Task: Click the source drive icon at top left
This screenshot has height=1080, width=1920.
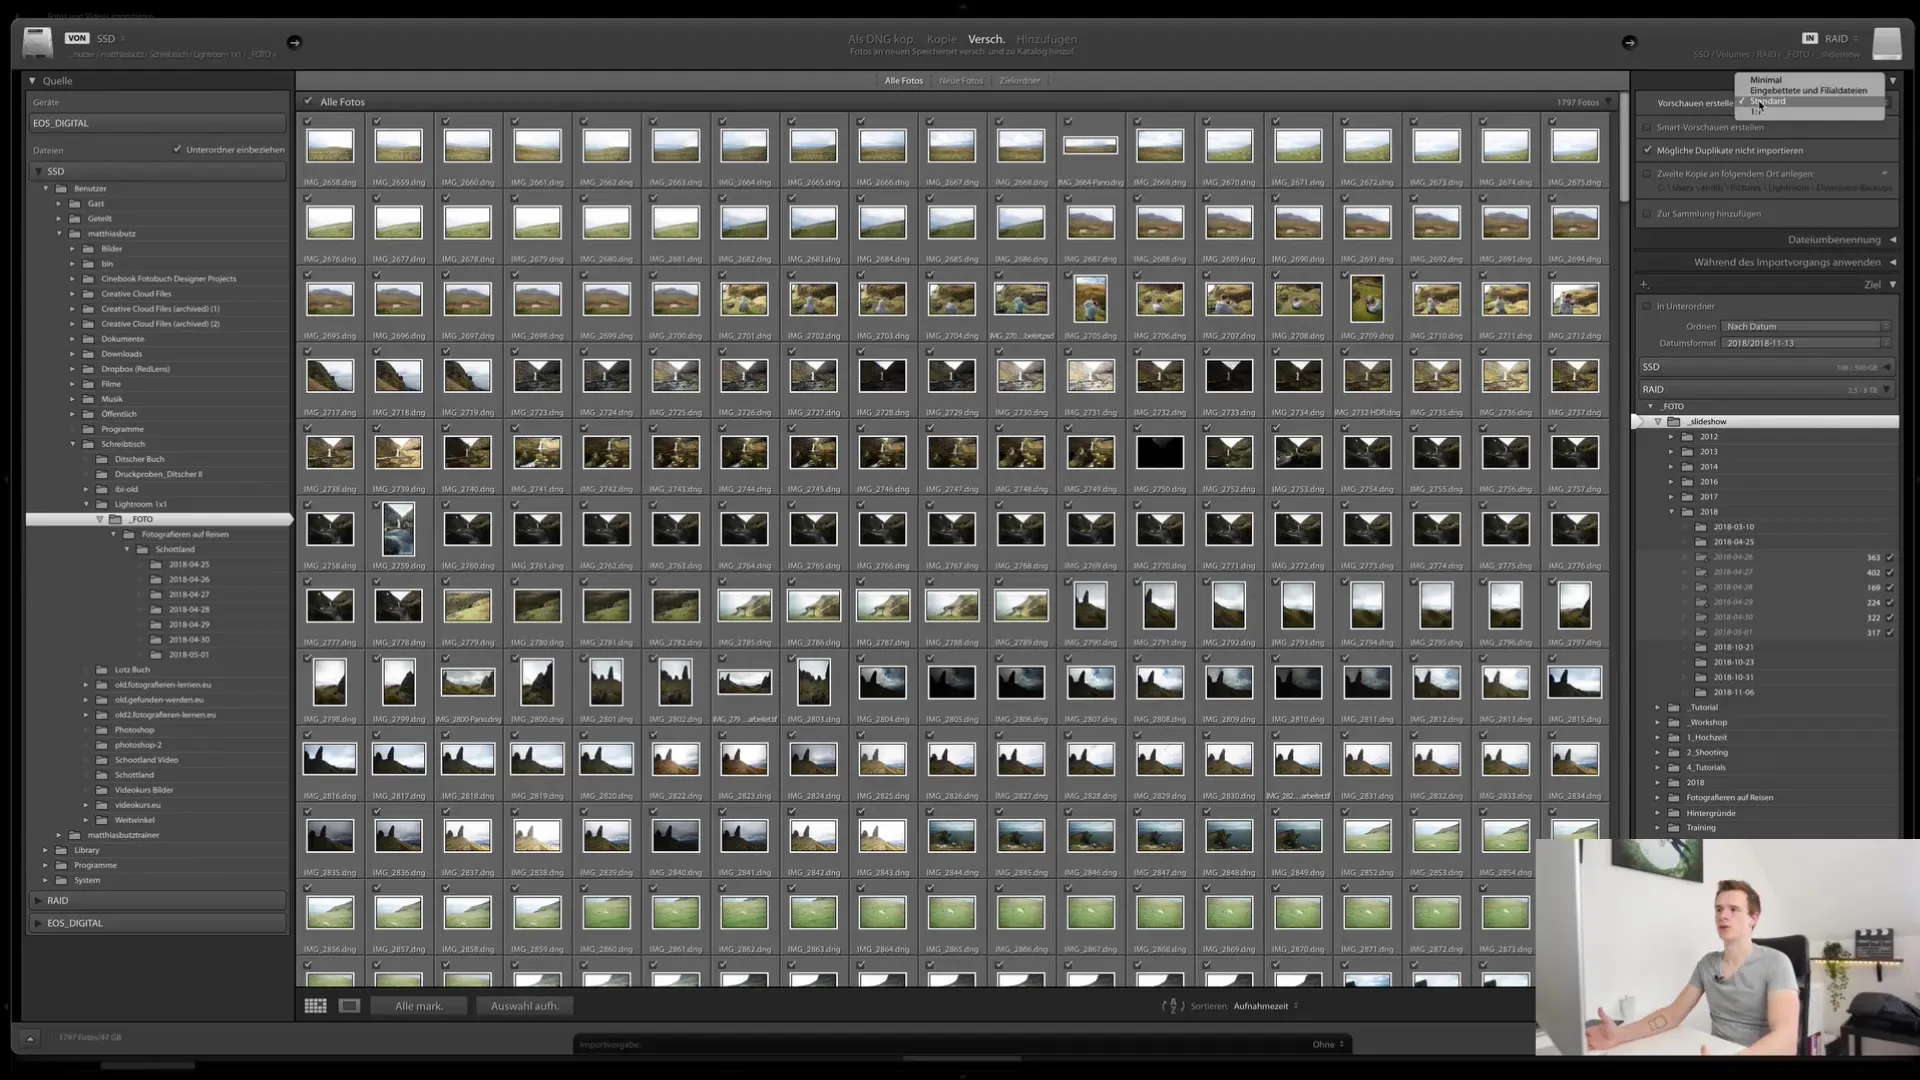Action: coord(37,42)
